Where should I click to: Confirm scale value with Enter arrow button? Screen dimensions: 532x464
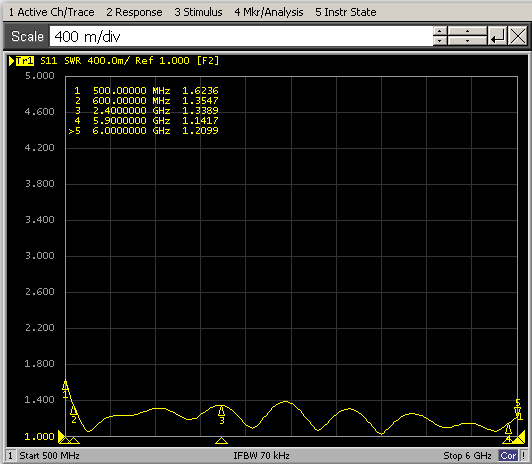click(x=497, y=36)
